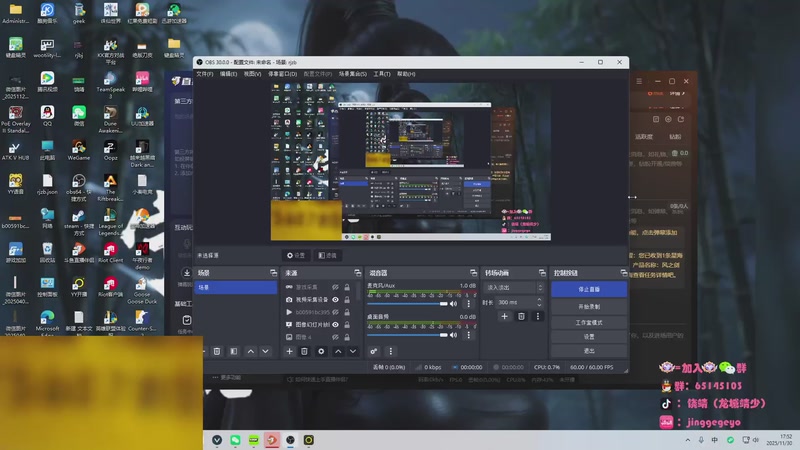
Task: Remove the transition with the trash icon
Action: pyautogui.click(x=521, y=316)
